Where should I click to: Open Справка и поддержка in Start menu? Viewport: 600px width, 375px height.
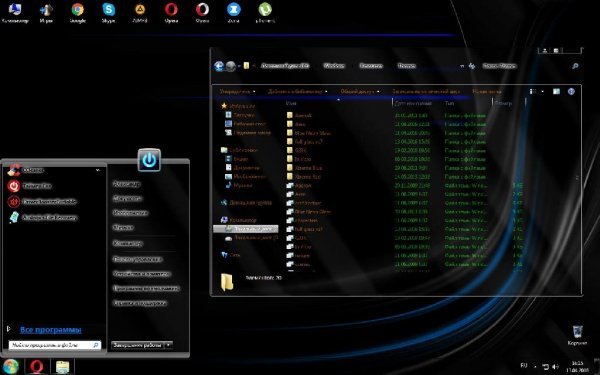pyautogui.click(x=139, y=303)
